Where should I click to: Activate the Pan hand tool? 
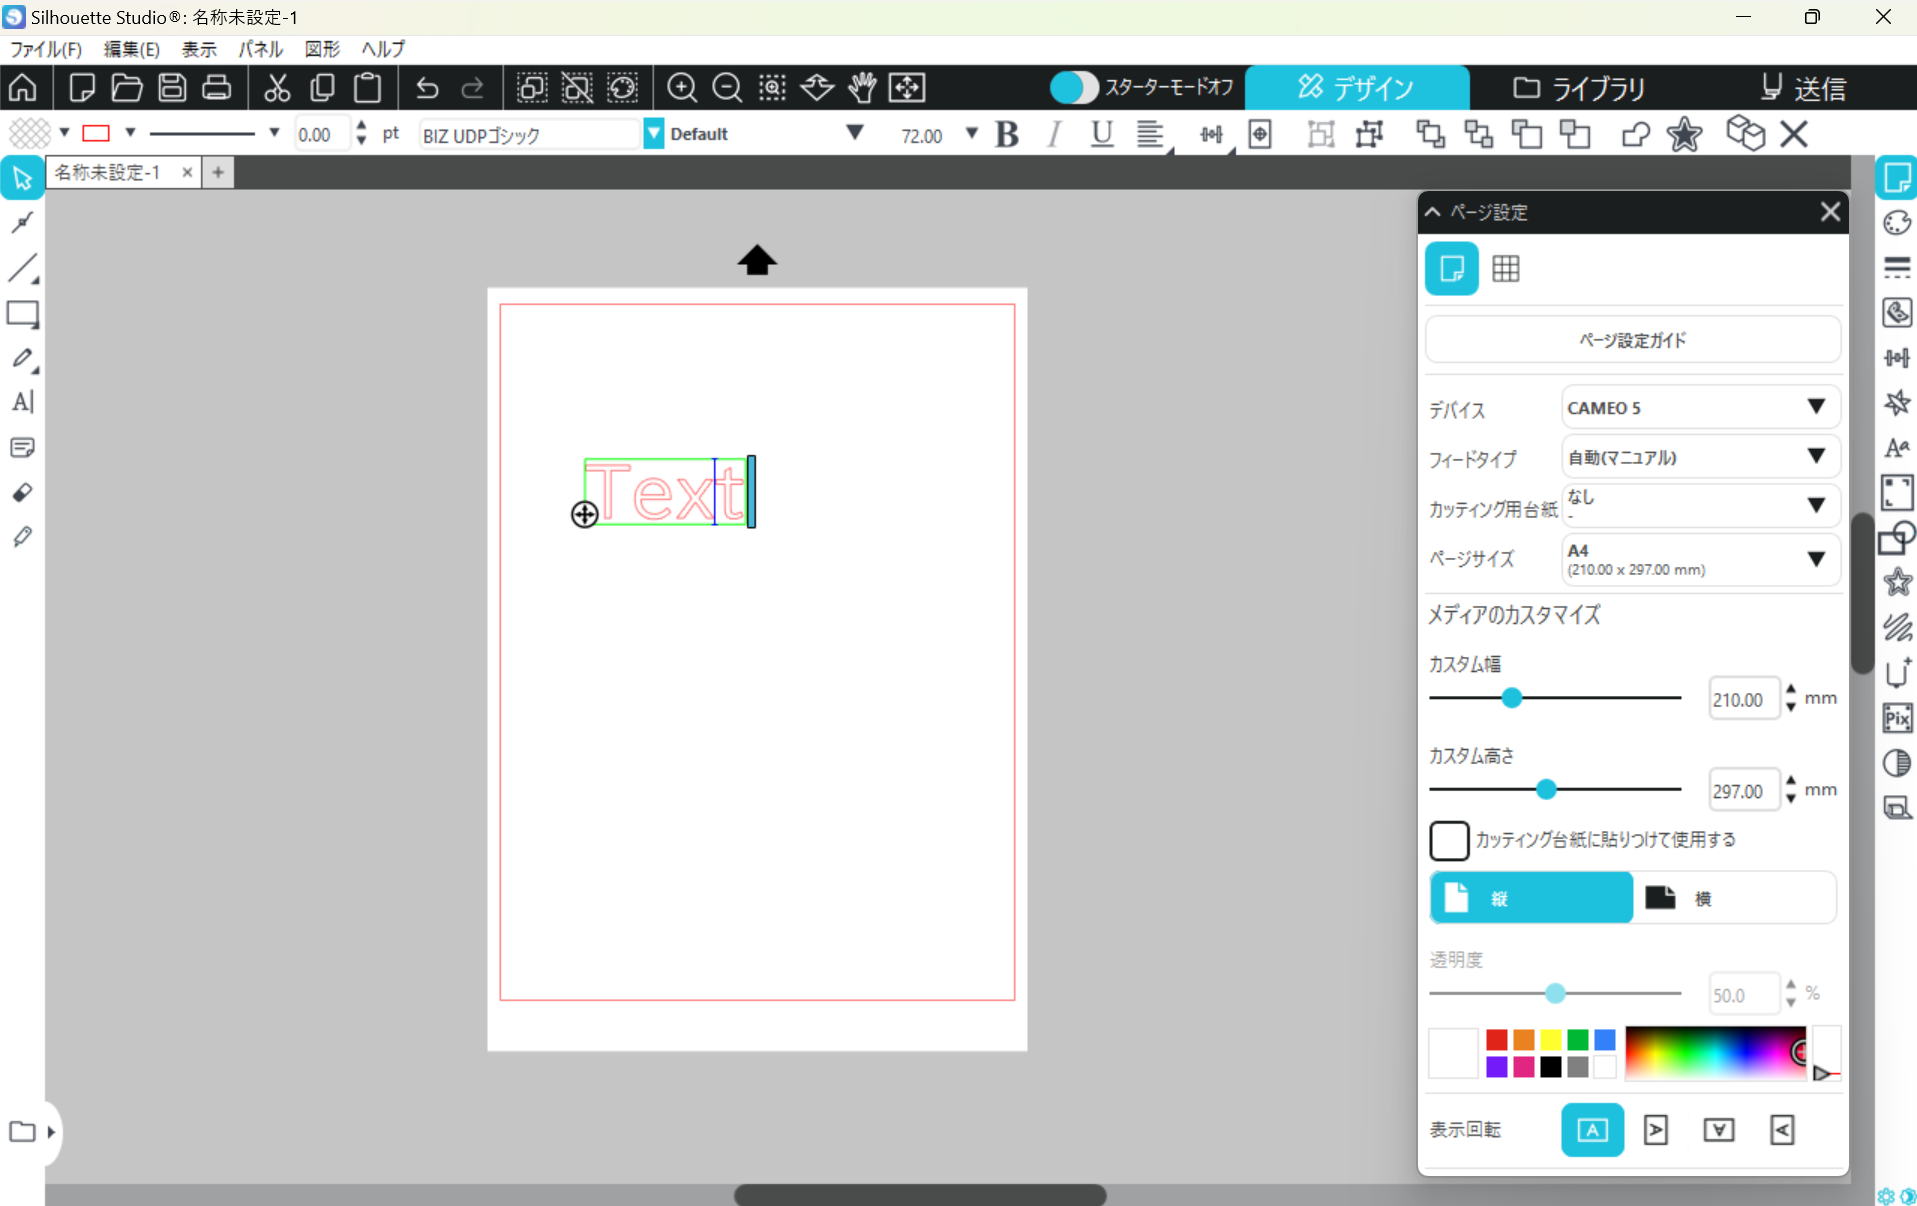862,88
